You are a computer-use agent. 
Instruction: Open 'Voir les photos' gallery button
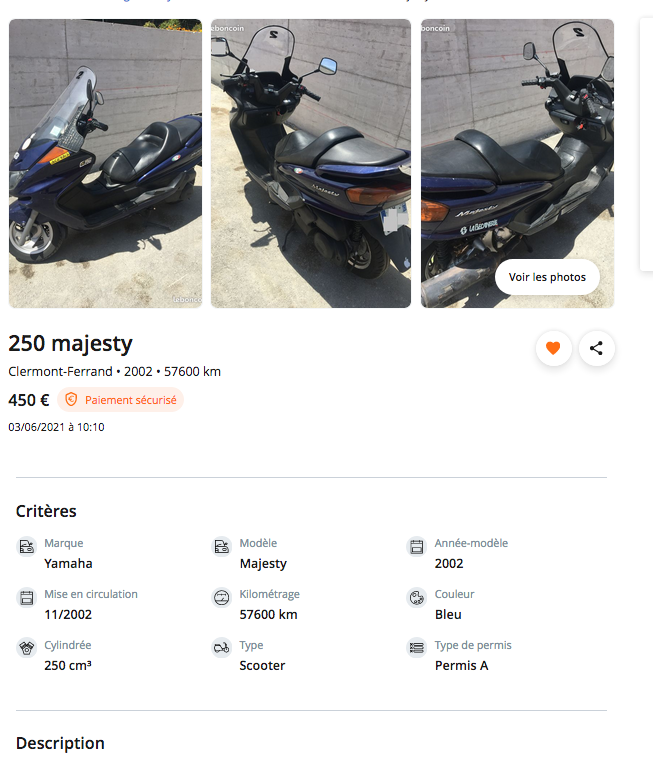click(547, 277)
